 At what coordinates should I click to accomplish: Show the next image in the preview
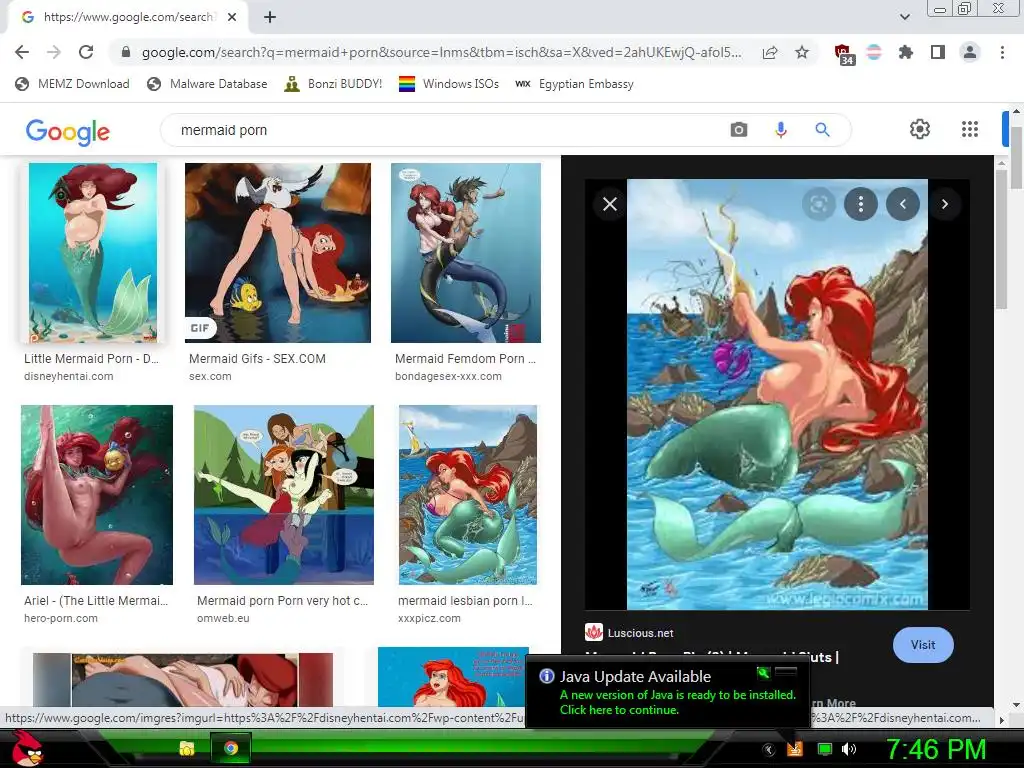point(944,204)
